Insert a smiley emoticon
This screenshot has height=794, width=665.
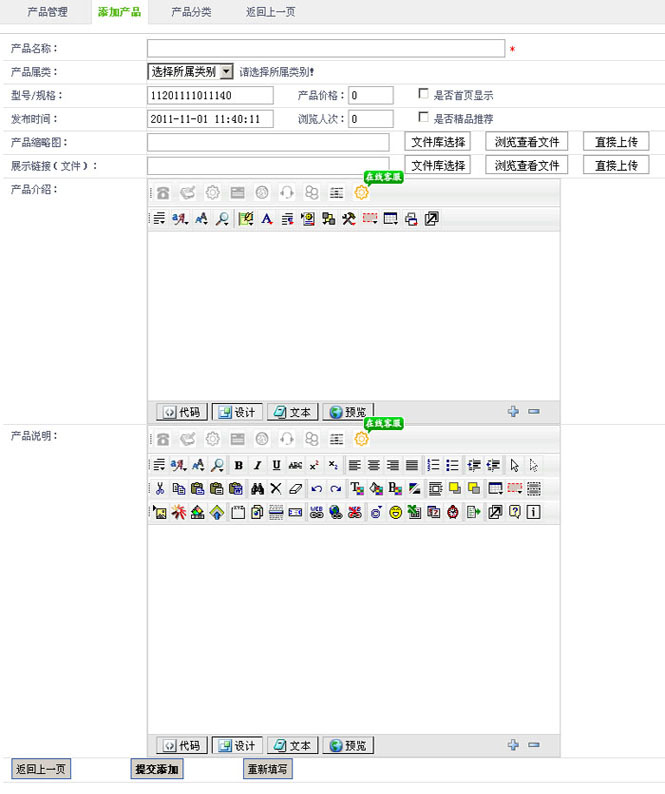click(395, 513)
